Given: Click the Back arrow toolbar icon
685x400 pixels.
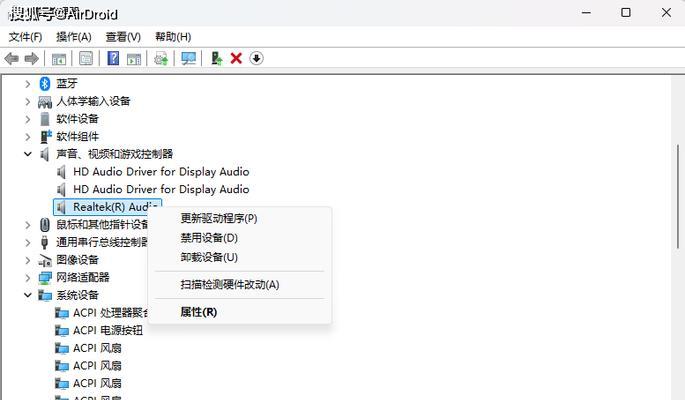Looking at the screenshot, I should 11,59.
